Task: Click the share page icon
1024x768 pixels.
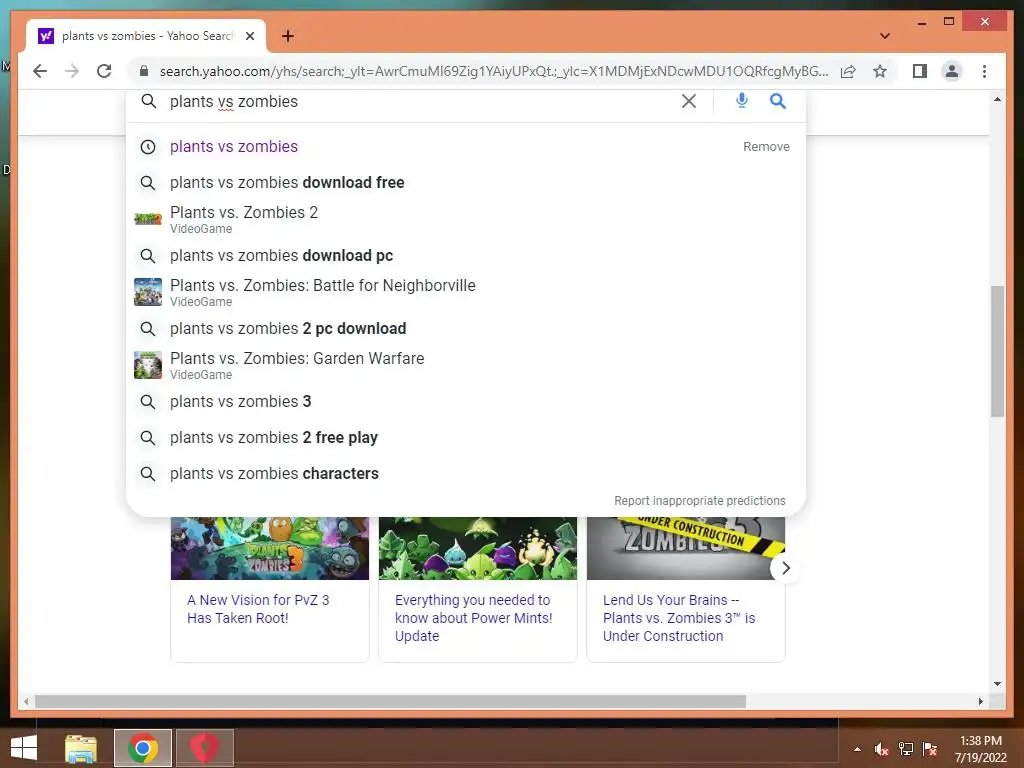Action: (848, 71)
